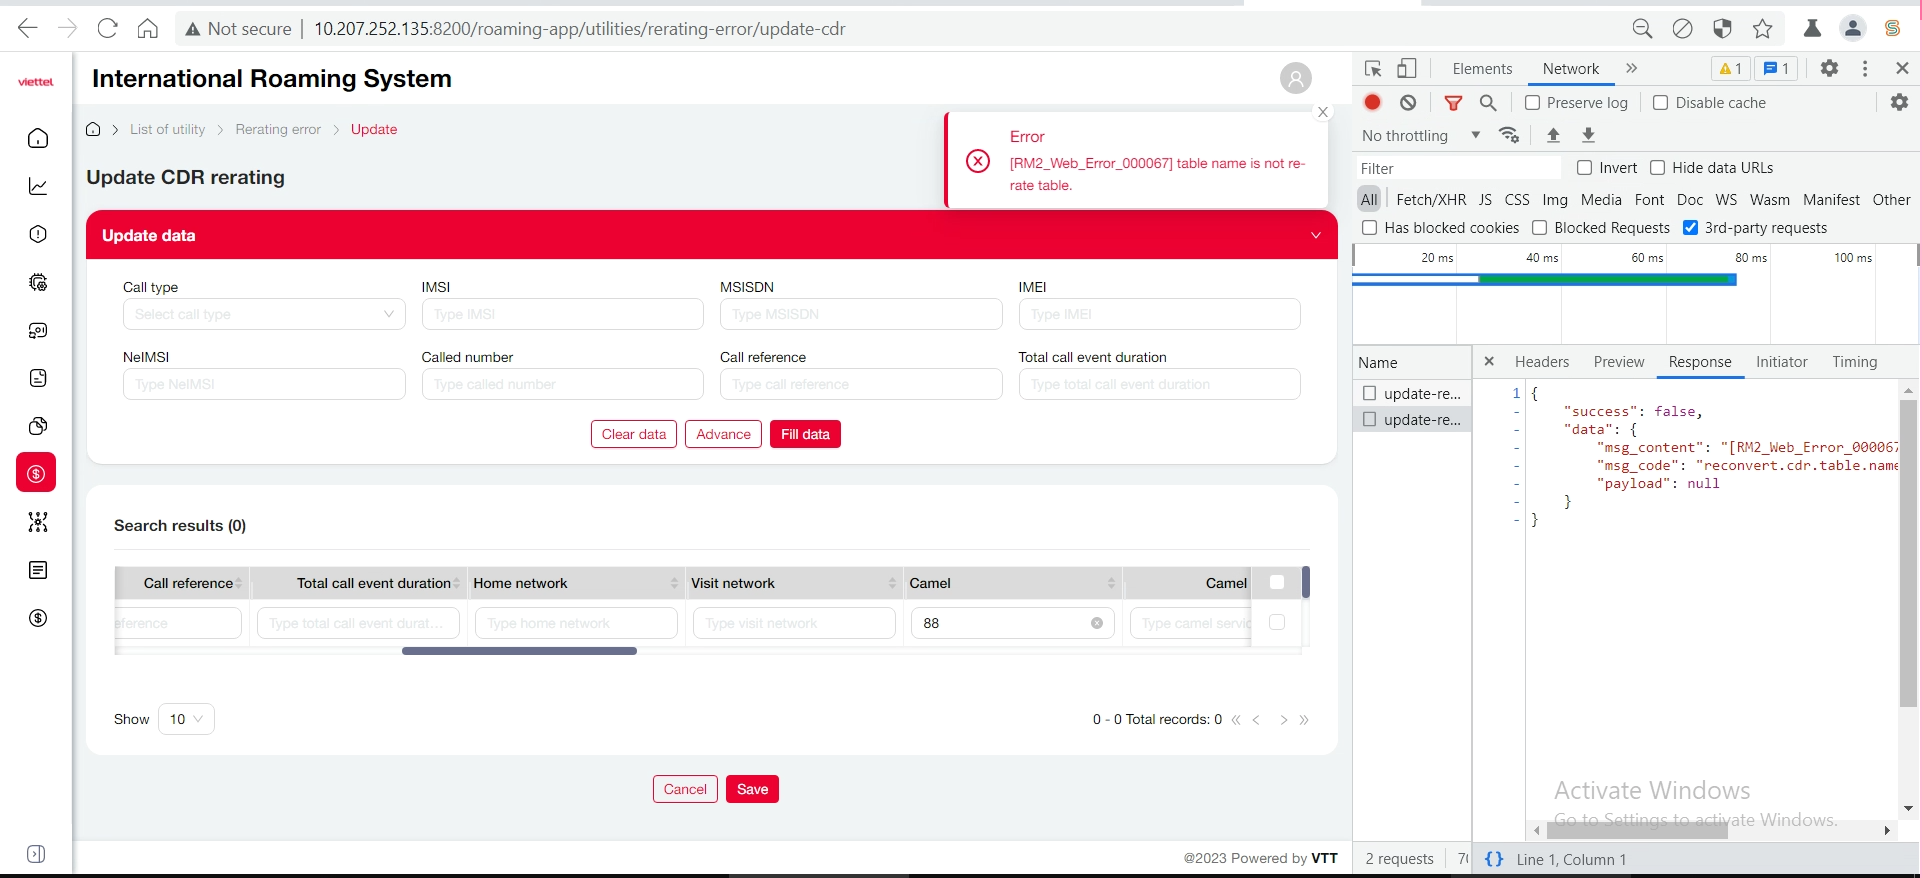Switch to the Headers tab
Screen dimensions: 1922x878
[1541, 362]
